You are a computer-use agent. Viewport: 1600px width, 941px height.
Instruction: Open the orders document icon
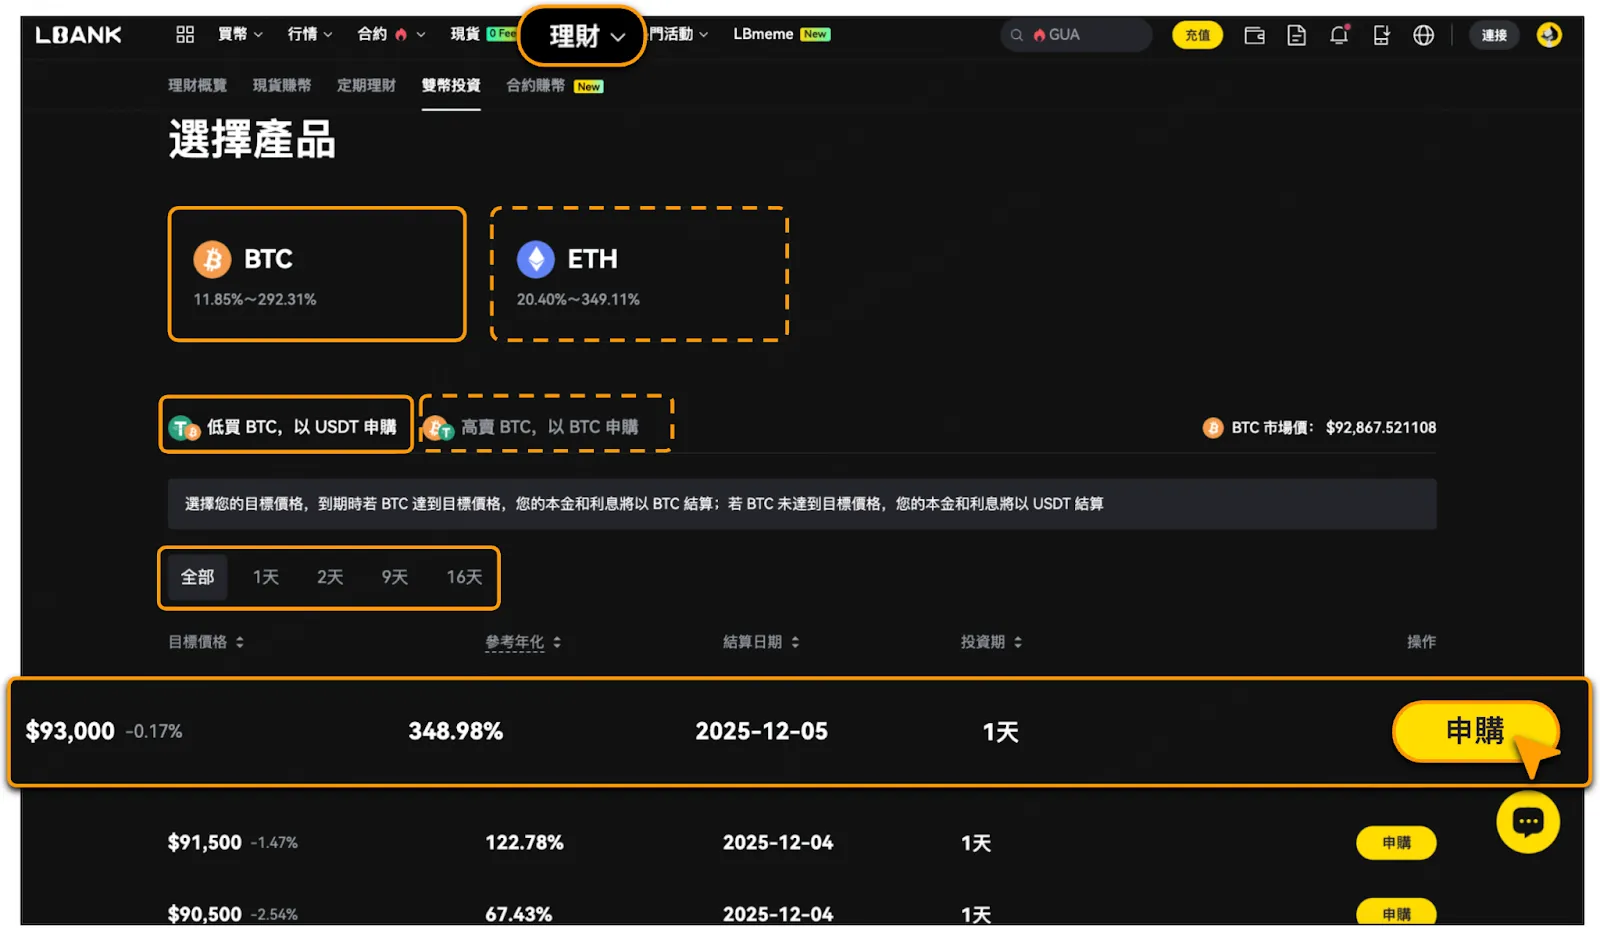pyautogui.click(x=1296, y=36)
